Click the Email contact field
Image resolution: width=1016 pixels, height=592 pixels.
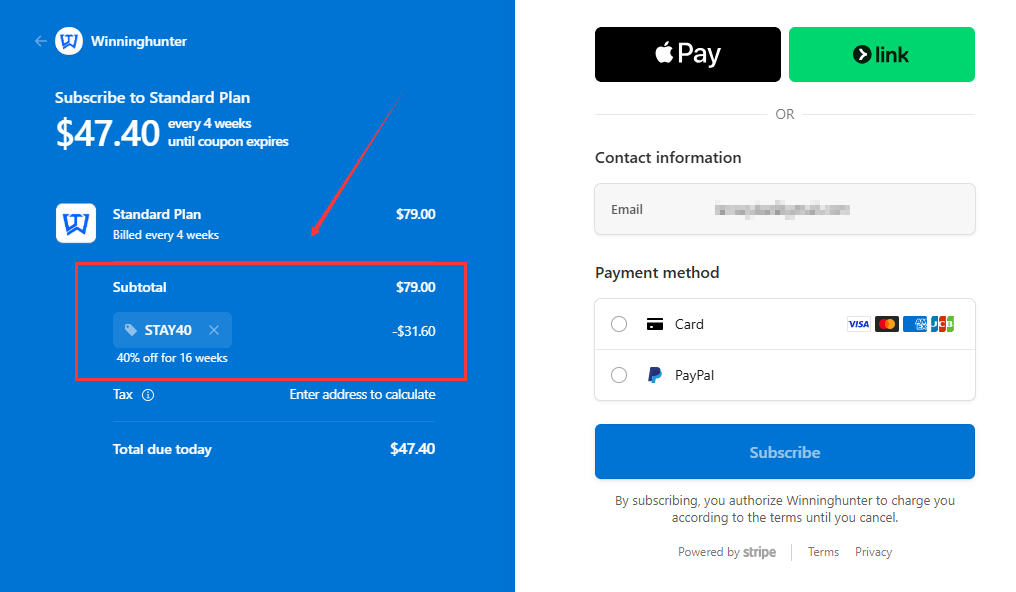(785, 209)
